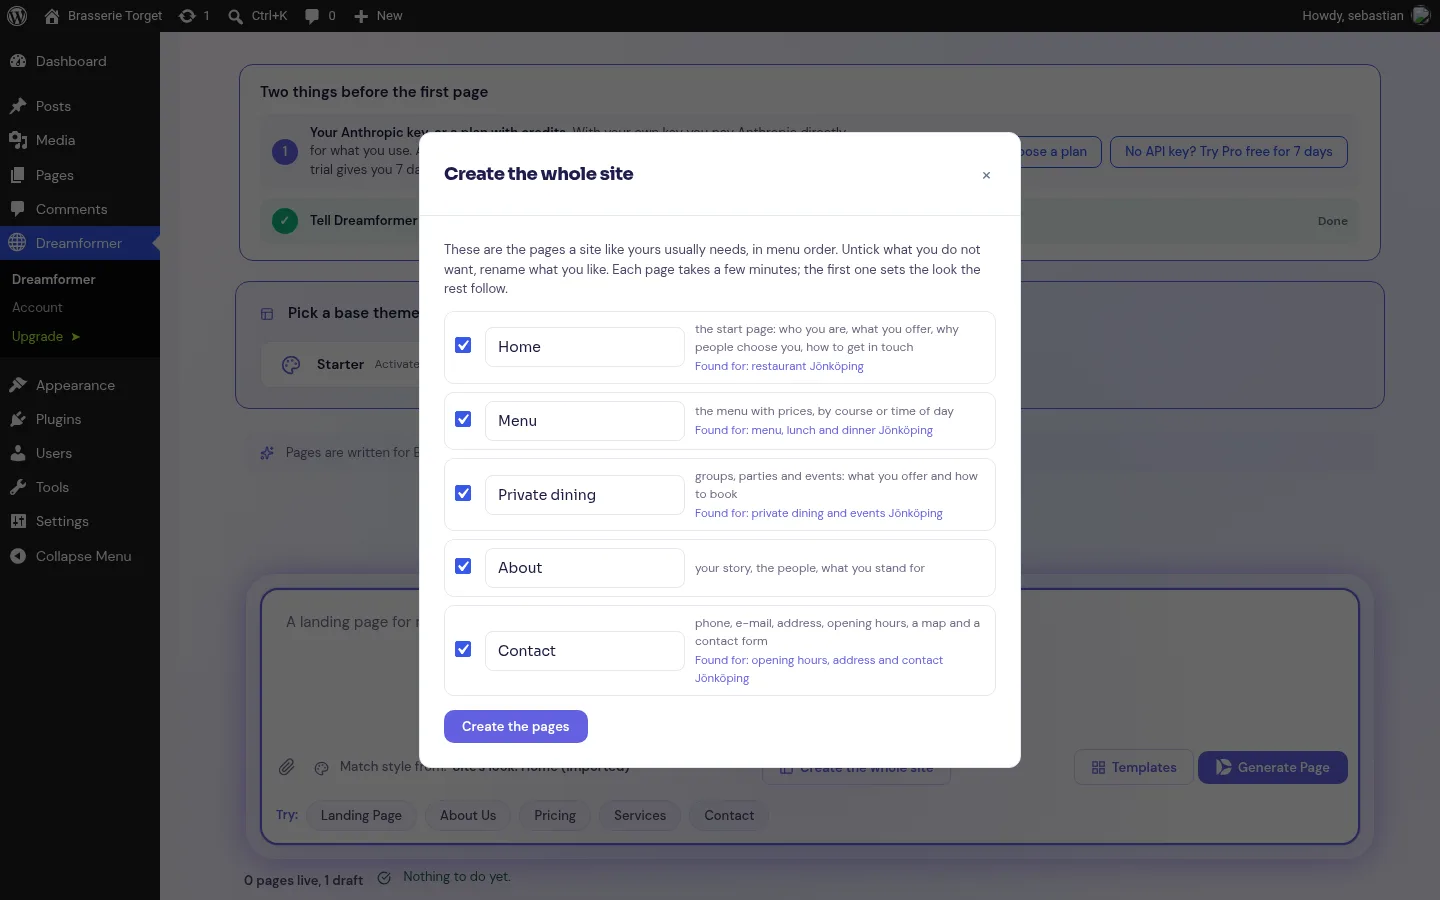
Task: Click the plus New icon in admin bar
Action: 362,16
